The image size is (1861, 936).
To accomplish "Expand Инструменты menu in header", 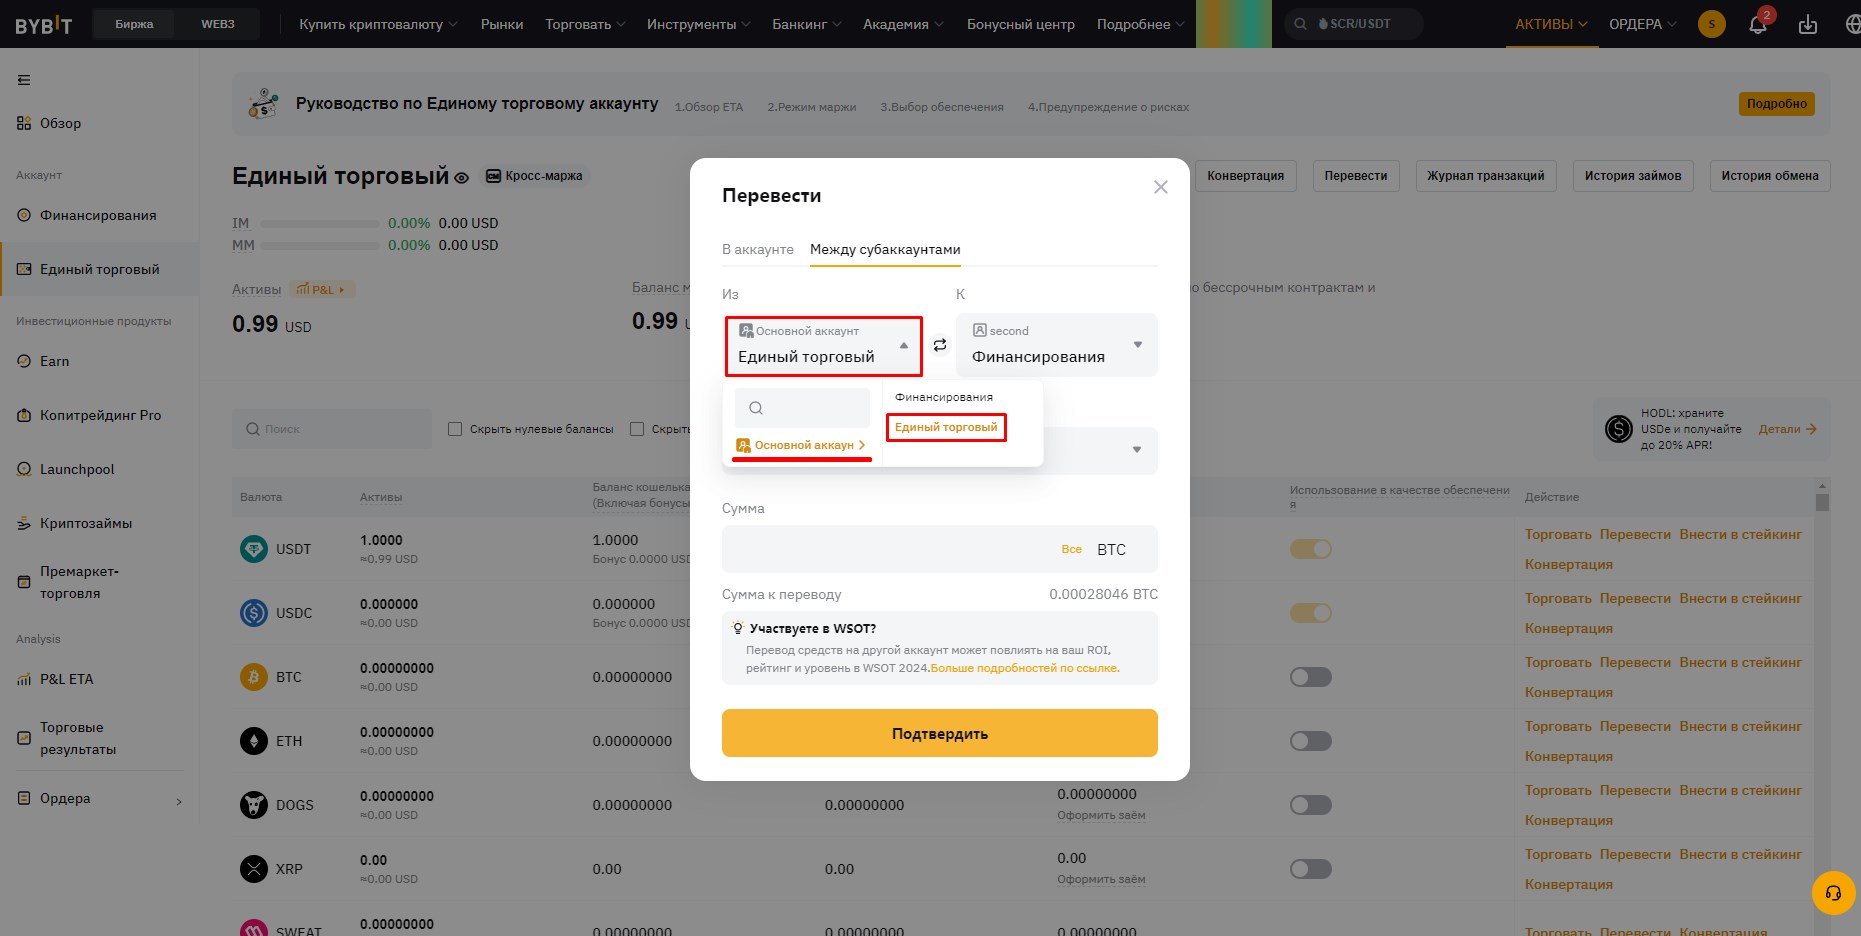I will click(698, 24).
